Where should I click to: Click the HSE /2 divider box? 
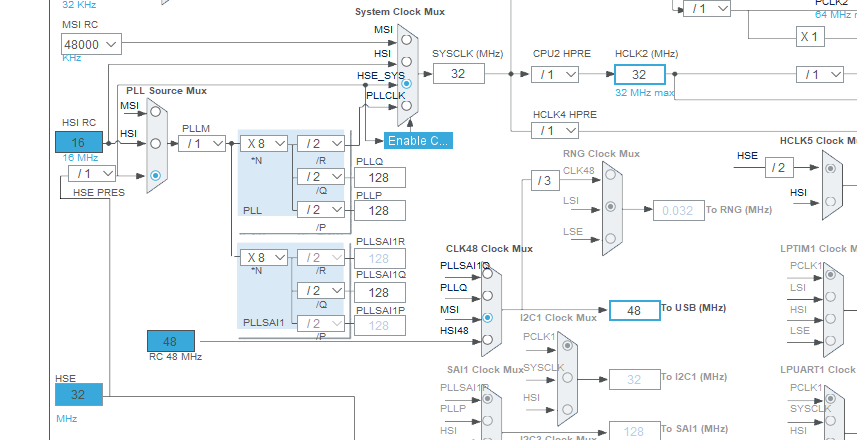779,168
